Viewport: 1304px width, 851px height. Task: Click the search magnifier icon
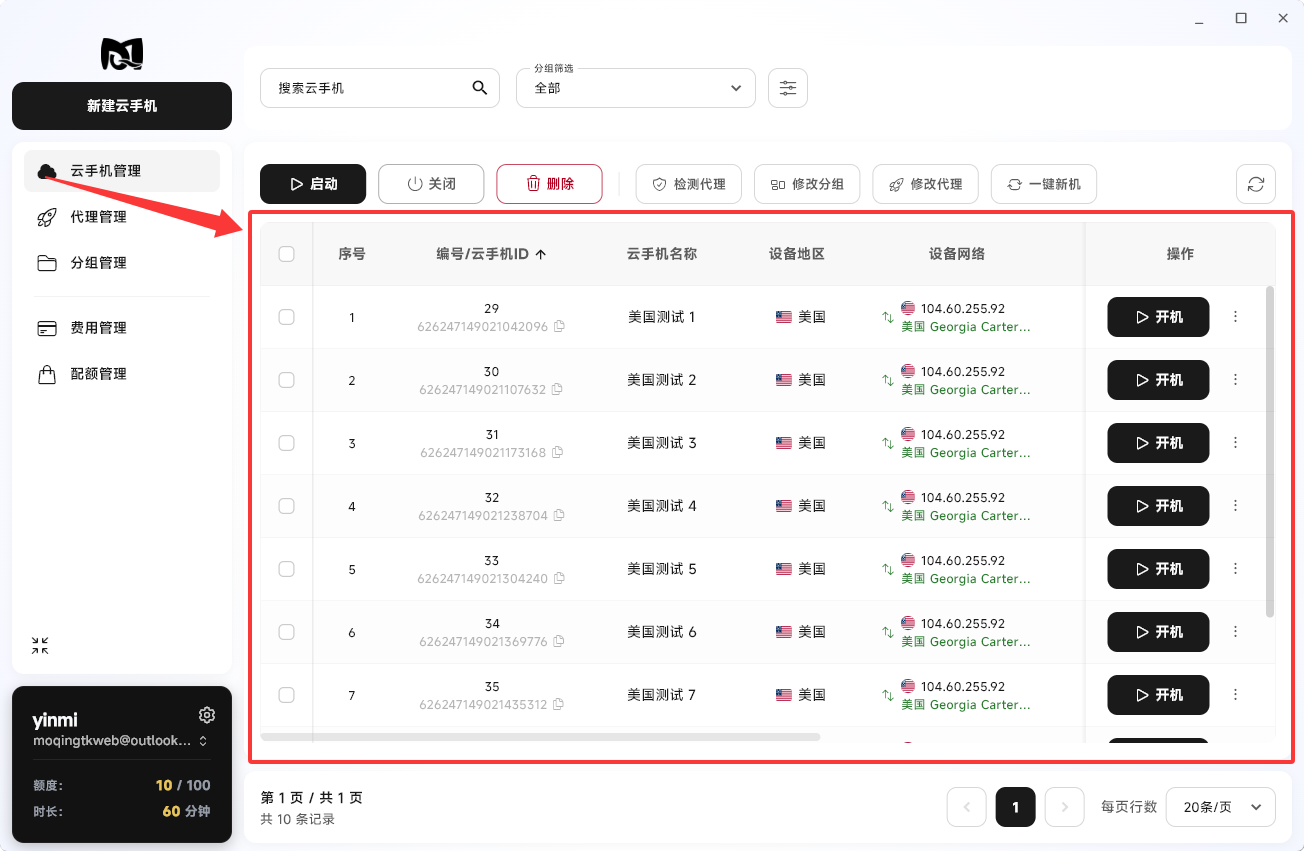pos(480,88)
